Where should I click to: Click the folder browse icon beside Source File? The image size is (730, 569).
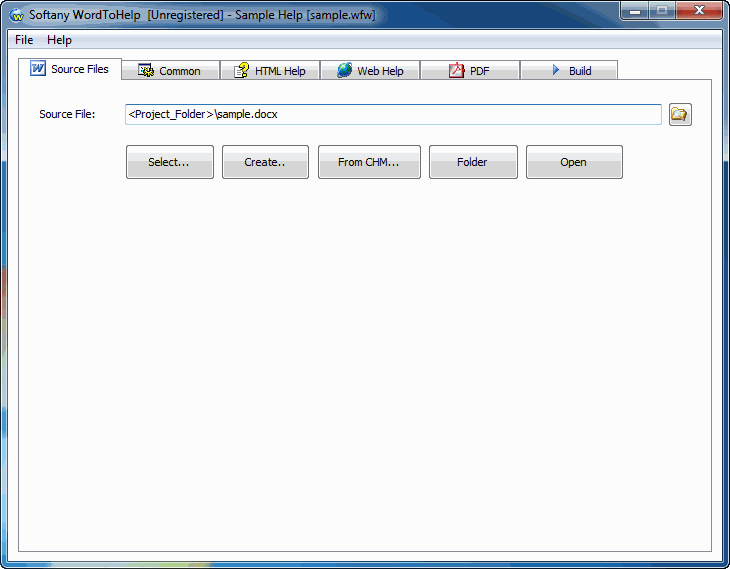coord(680,115)
